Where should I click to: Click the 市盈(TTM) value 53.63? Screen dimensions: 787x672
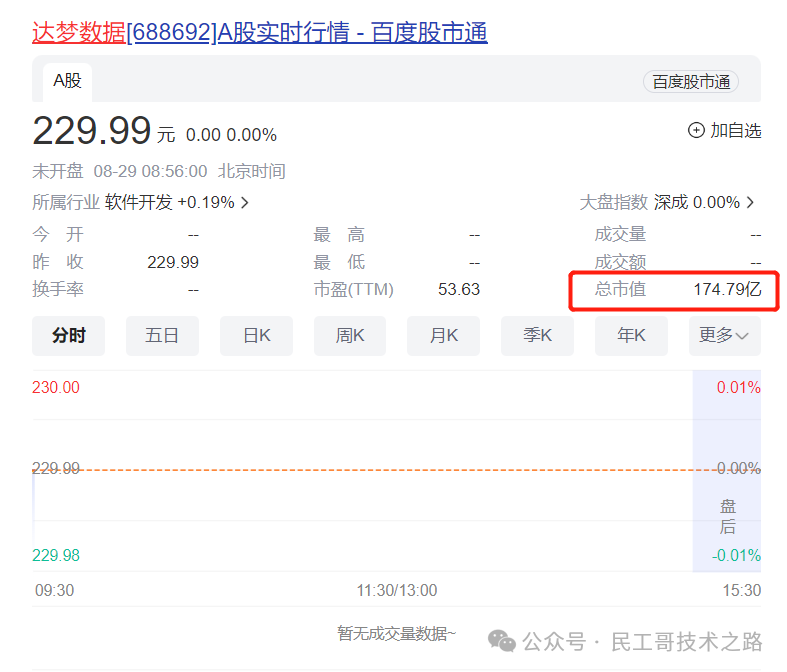459,290
